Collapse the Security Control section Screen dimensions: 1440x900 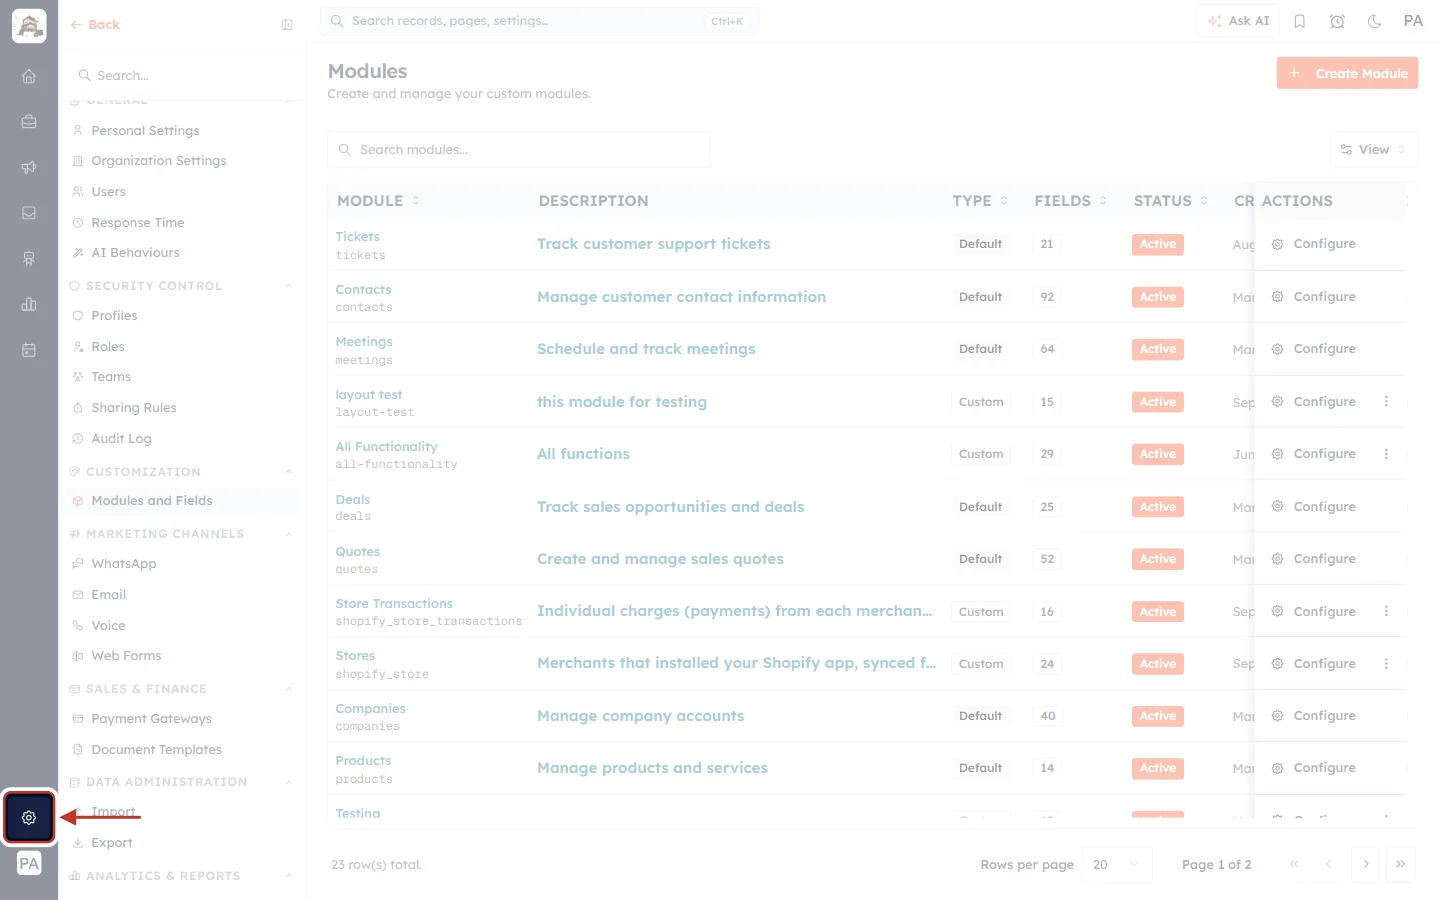[x=289, y=286]
